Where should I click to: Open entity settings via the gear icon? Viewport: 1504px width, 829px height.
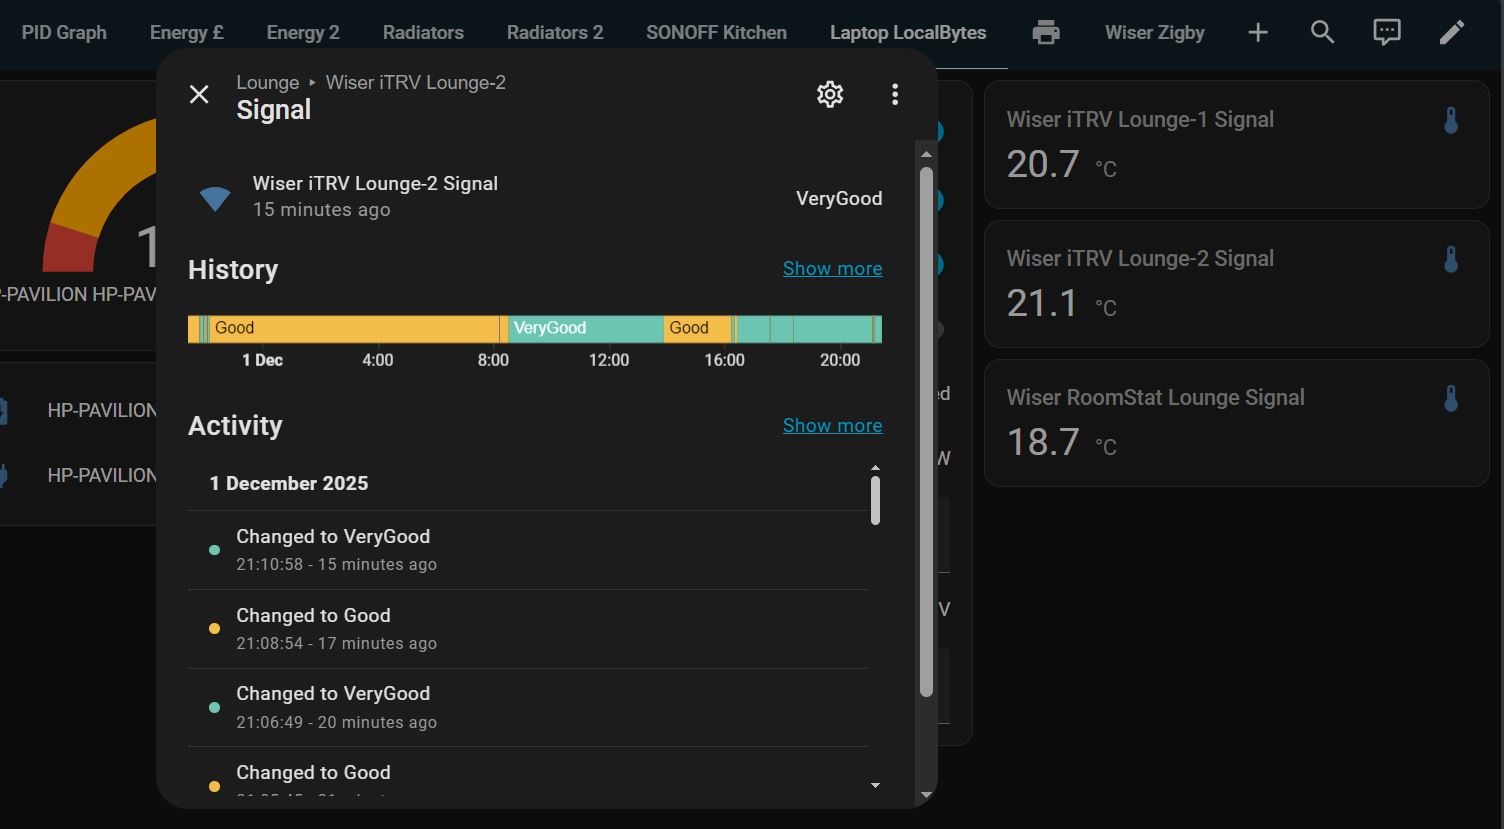pyautogui.click(x=830, y=94)
